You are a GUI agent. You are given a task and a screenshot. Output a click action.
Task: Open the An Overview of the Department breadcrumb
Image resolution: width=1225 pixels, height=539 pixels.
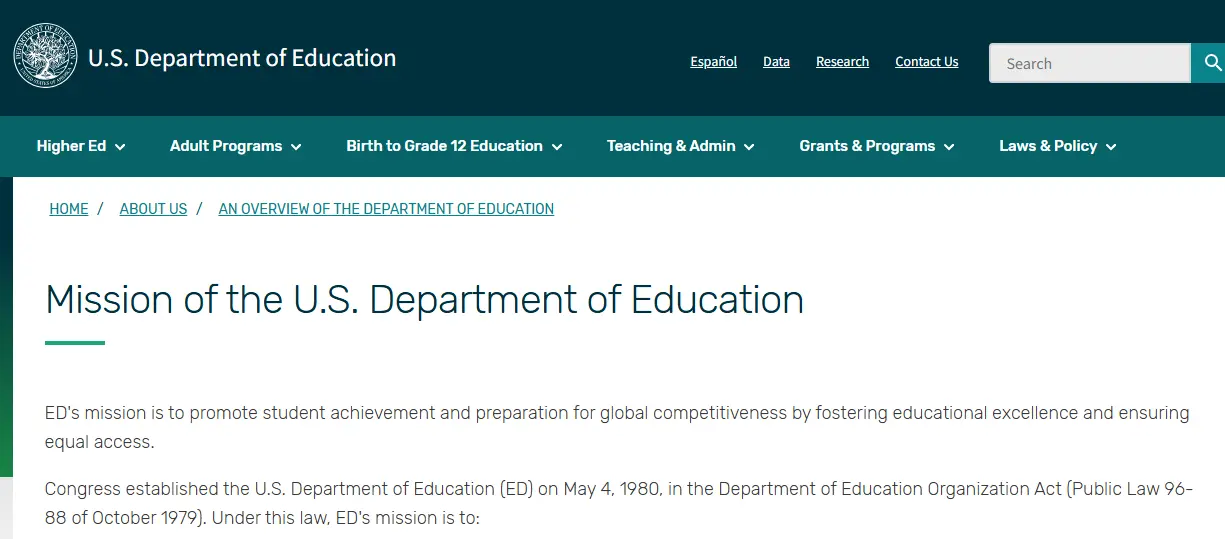(386, 209)
